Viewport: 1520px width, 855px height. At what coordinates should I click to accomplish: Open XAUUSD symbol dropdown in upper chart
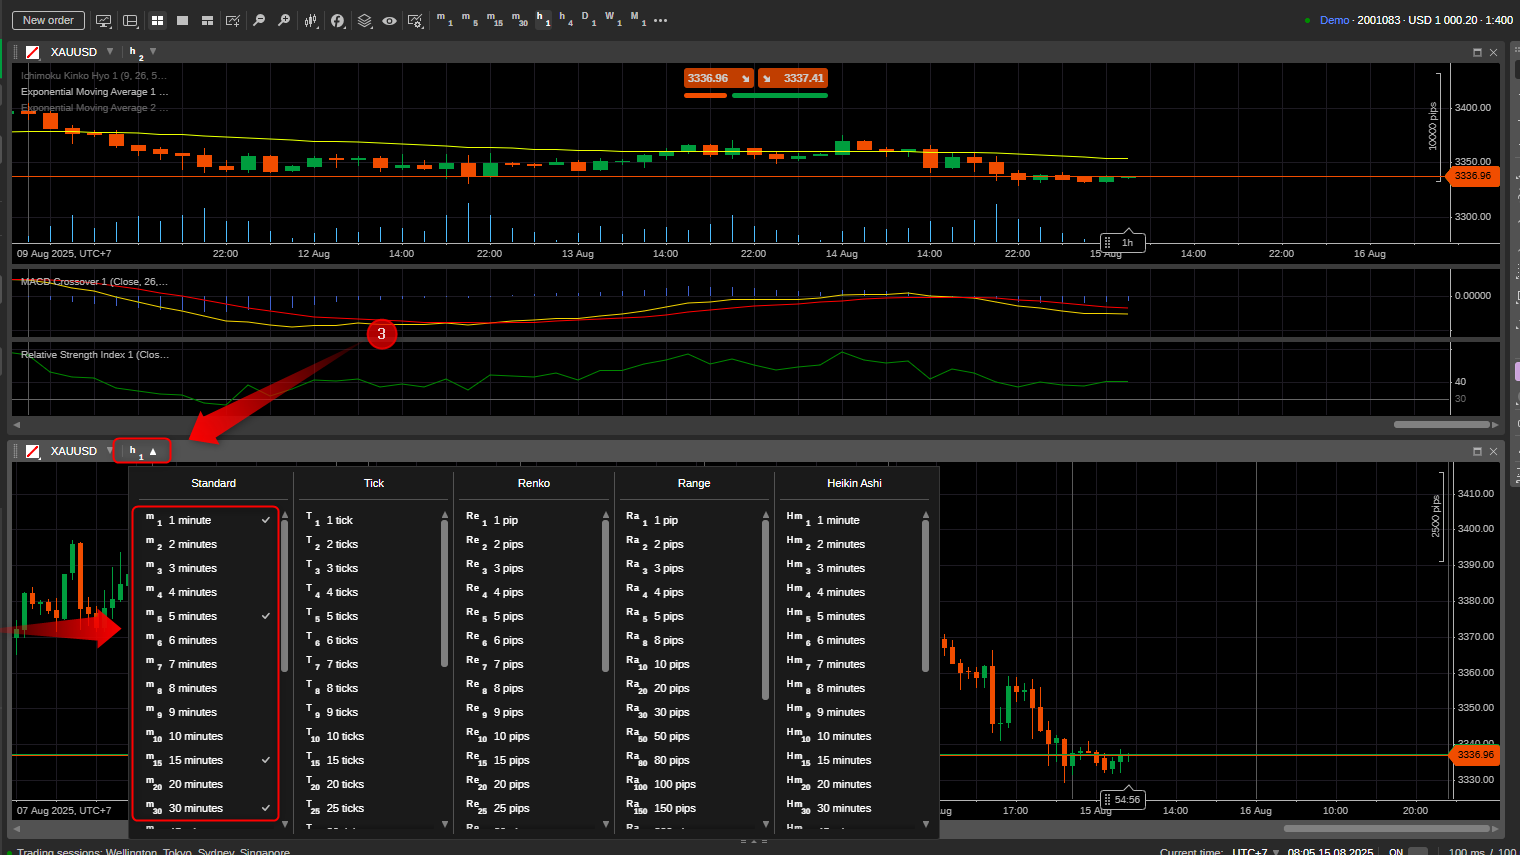pos(110,51)
